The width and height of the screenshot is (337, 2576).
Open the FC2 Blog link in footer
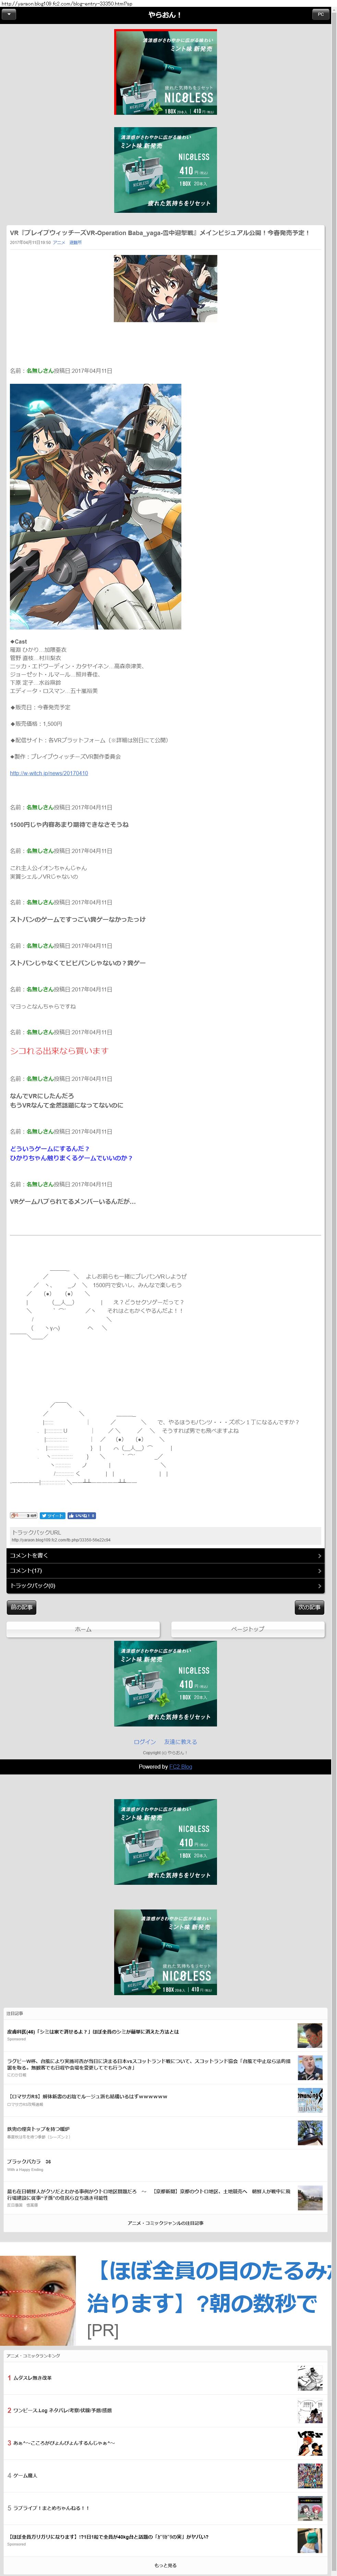181,1767
